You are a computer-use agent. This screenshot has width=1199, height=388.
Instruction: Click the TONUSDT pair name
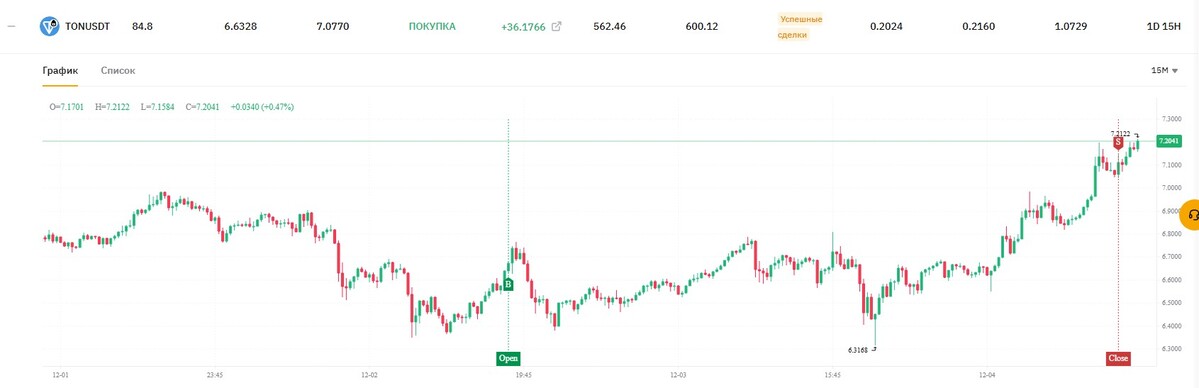point(88,27)
